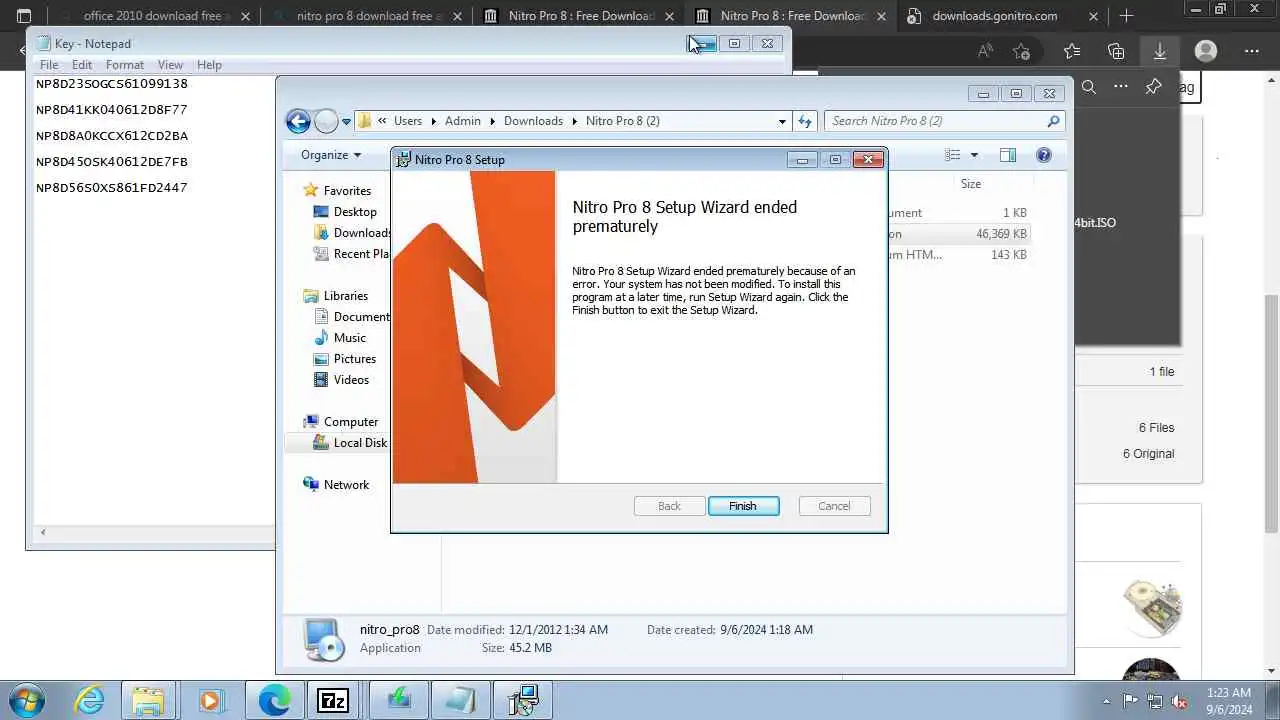The width and height of the screenshot is (1280, 720).
Task: Open the Videos library
Action: pos(351,380)
